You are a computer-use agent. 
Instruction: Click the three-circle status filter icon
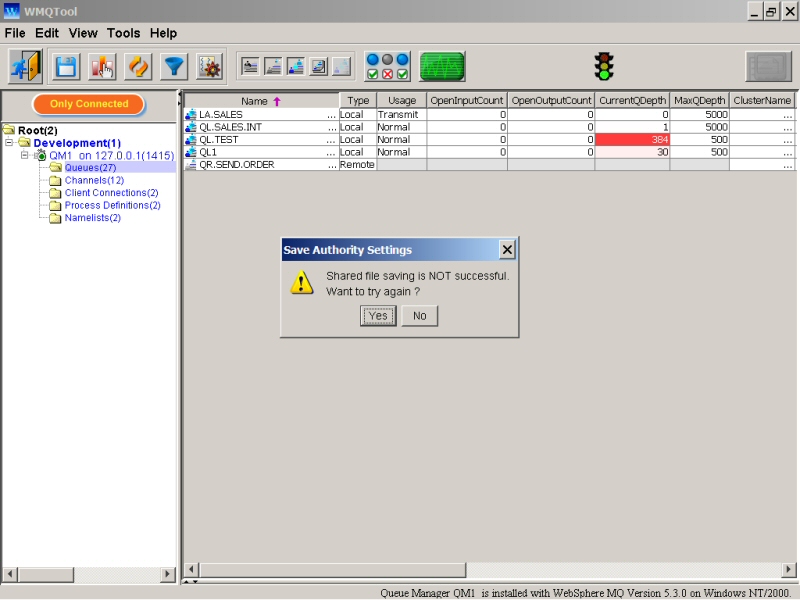point(387,66)
